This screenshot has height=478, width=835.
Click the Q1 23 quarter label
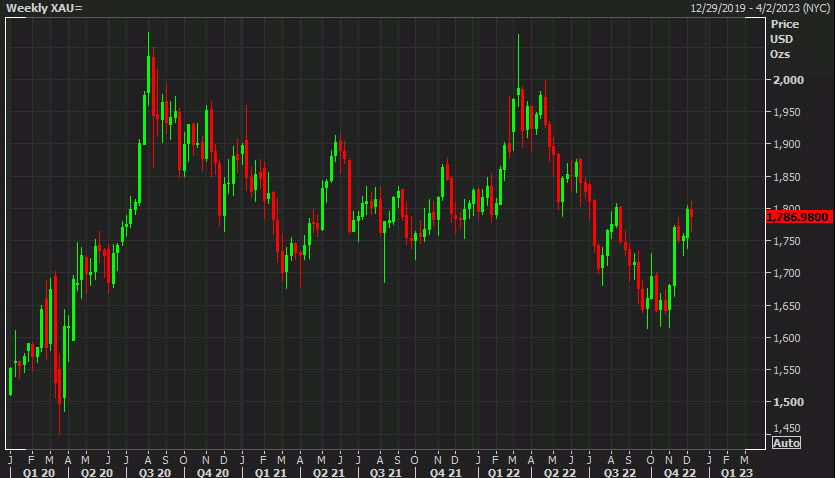tap(736, 473)
